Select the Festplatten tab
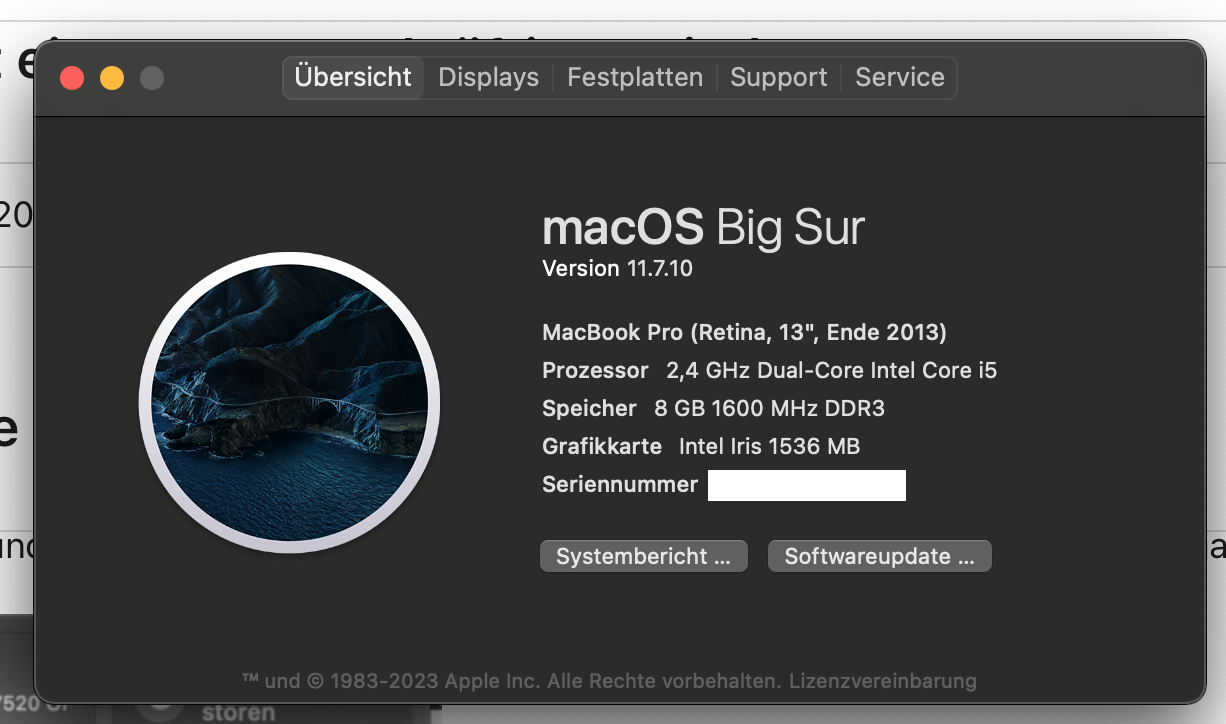 635,78
